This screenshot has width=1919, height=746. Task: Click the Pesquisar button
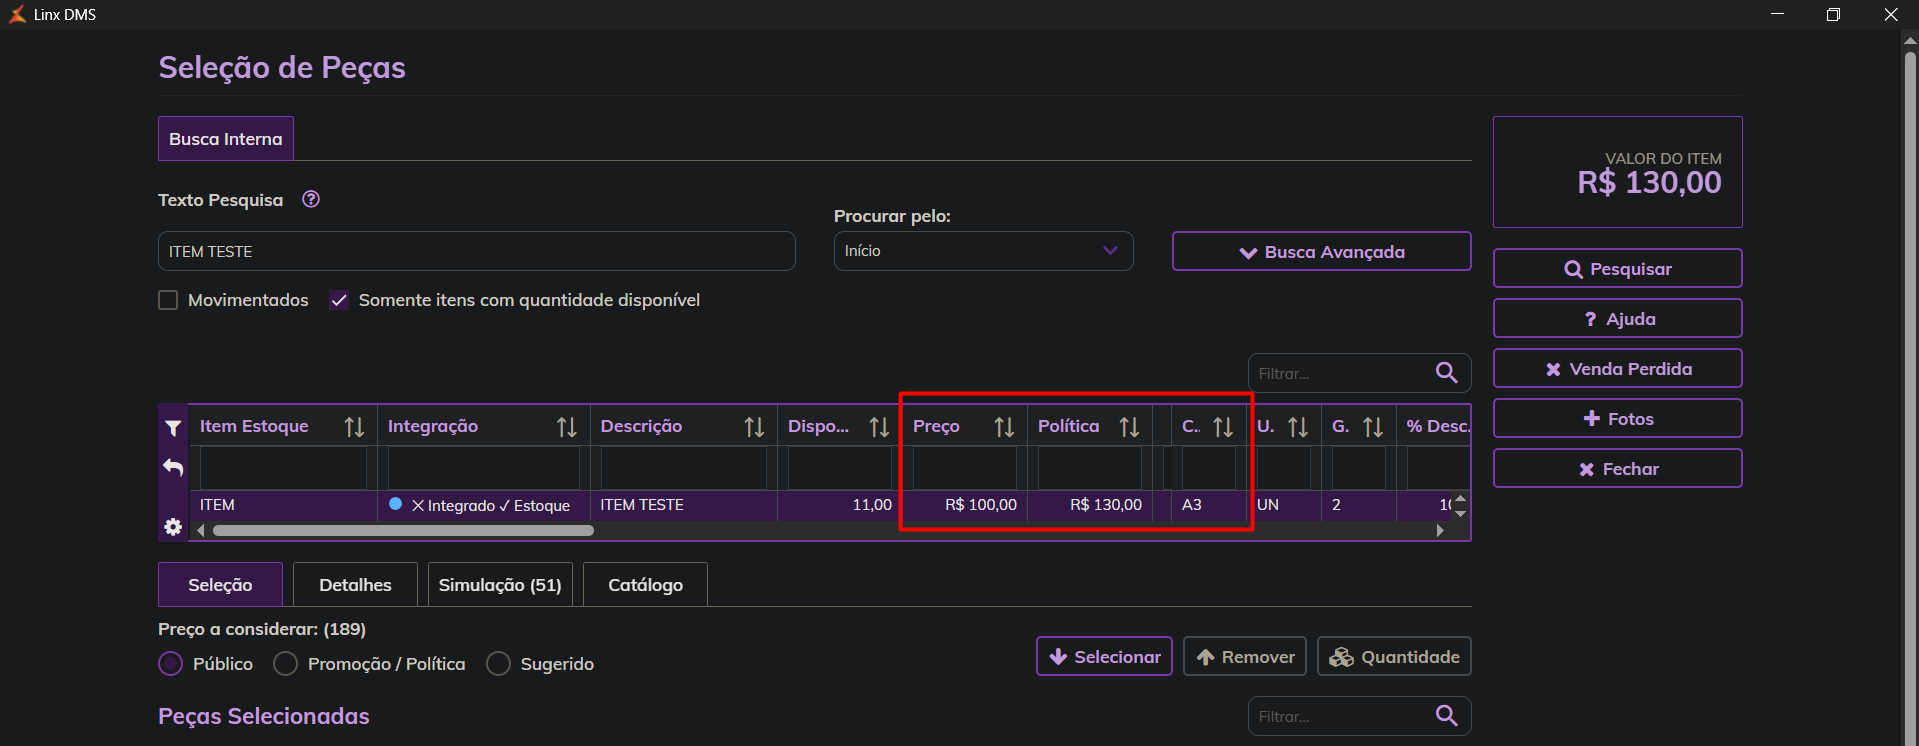point(1617,269)
